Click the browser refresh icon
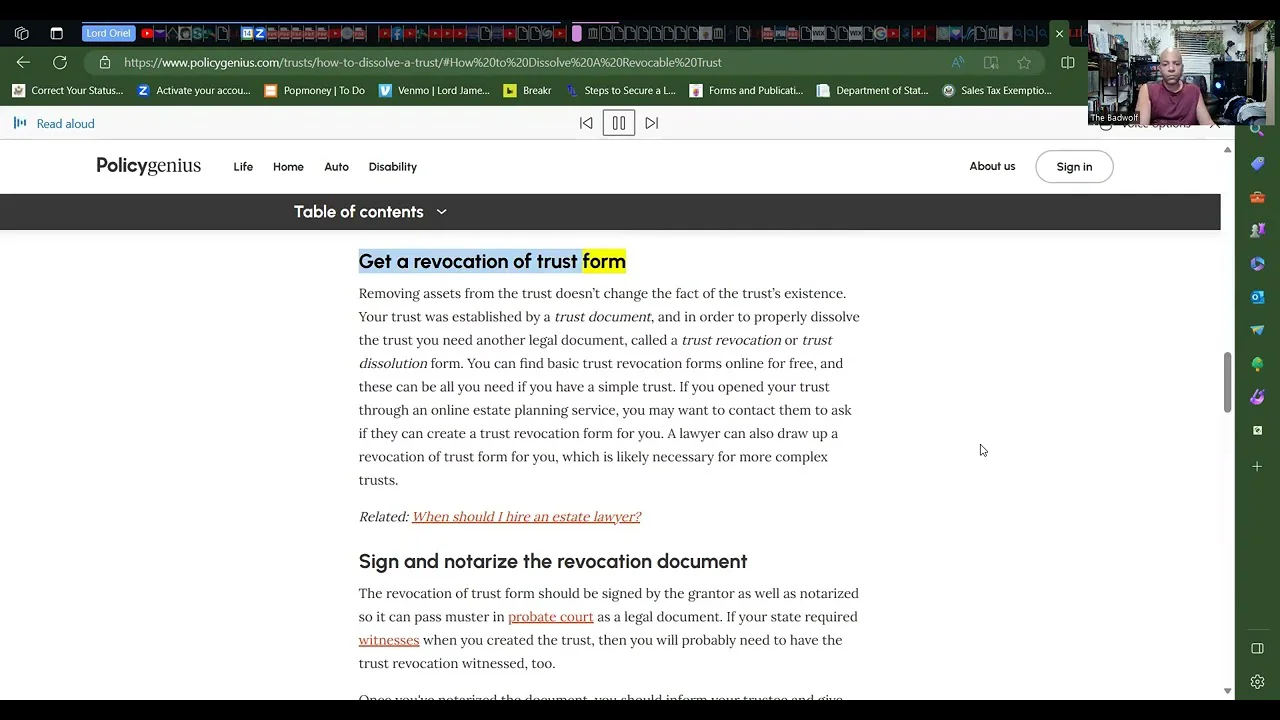This screenshot has width=1280, height=720. pyautogui.click(x=60, y=62)
